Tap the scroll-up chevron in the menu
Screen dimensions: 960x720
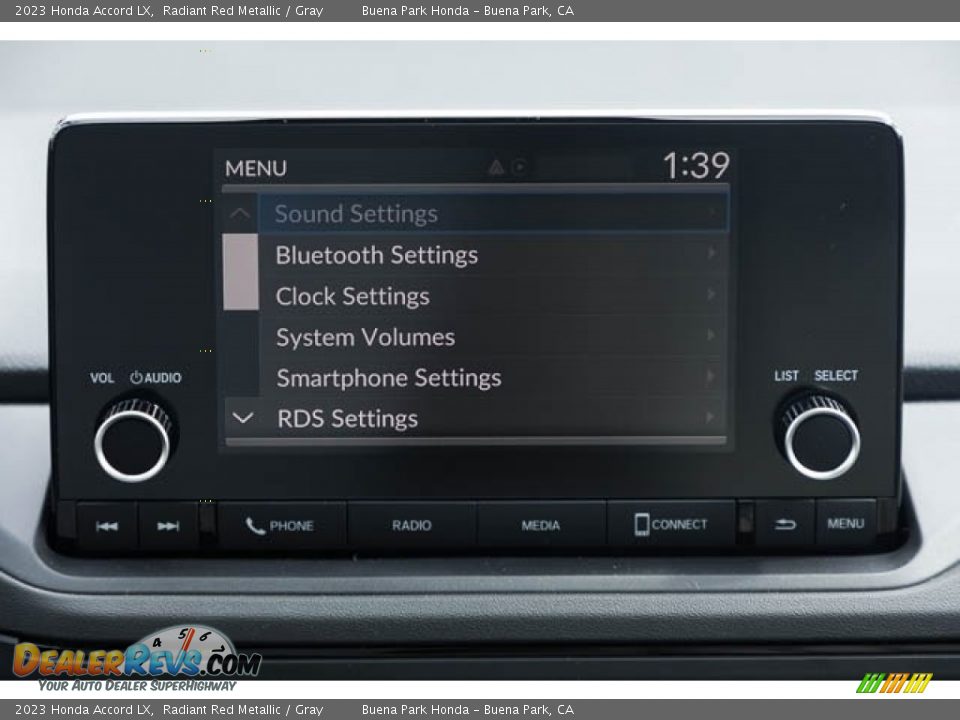point(241,214)
